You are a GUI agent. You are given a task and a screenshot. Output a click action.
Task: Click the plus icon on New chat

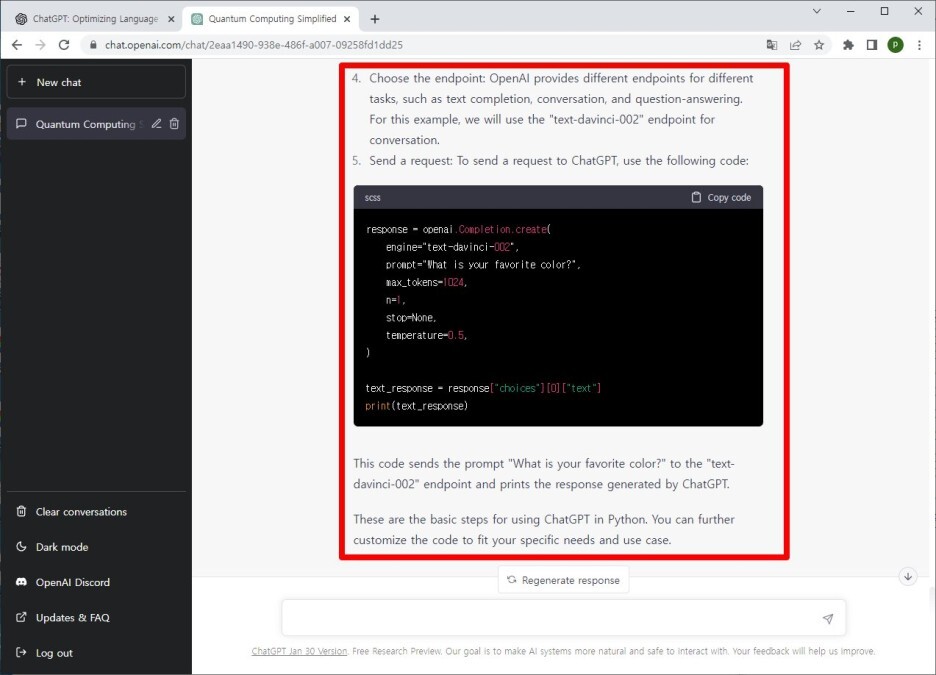tap(22, 82)
